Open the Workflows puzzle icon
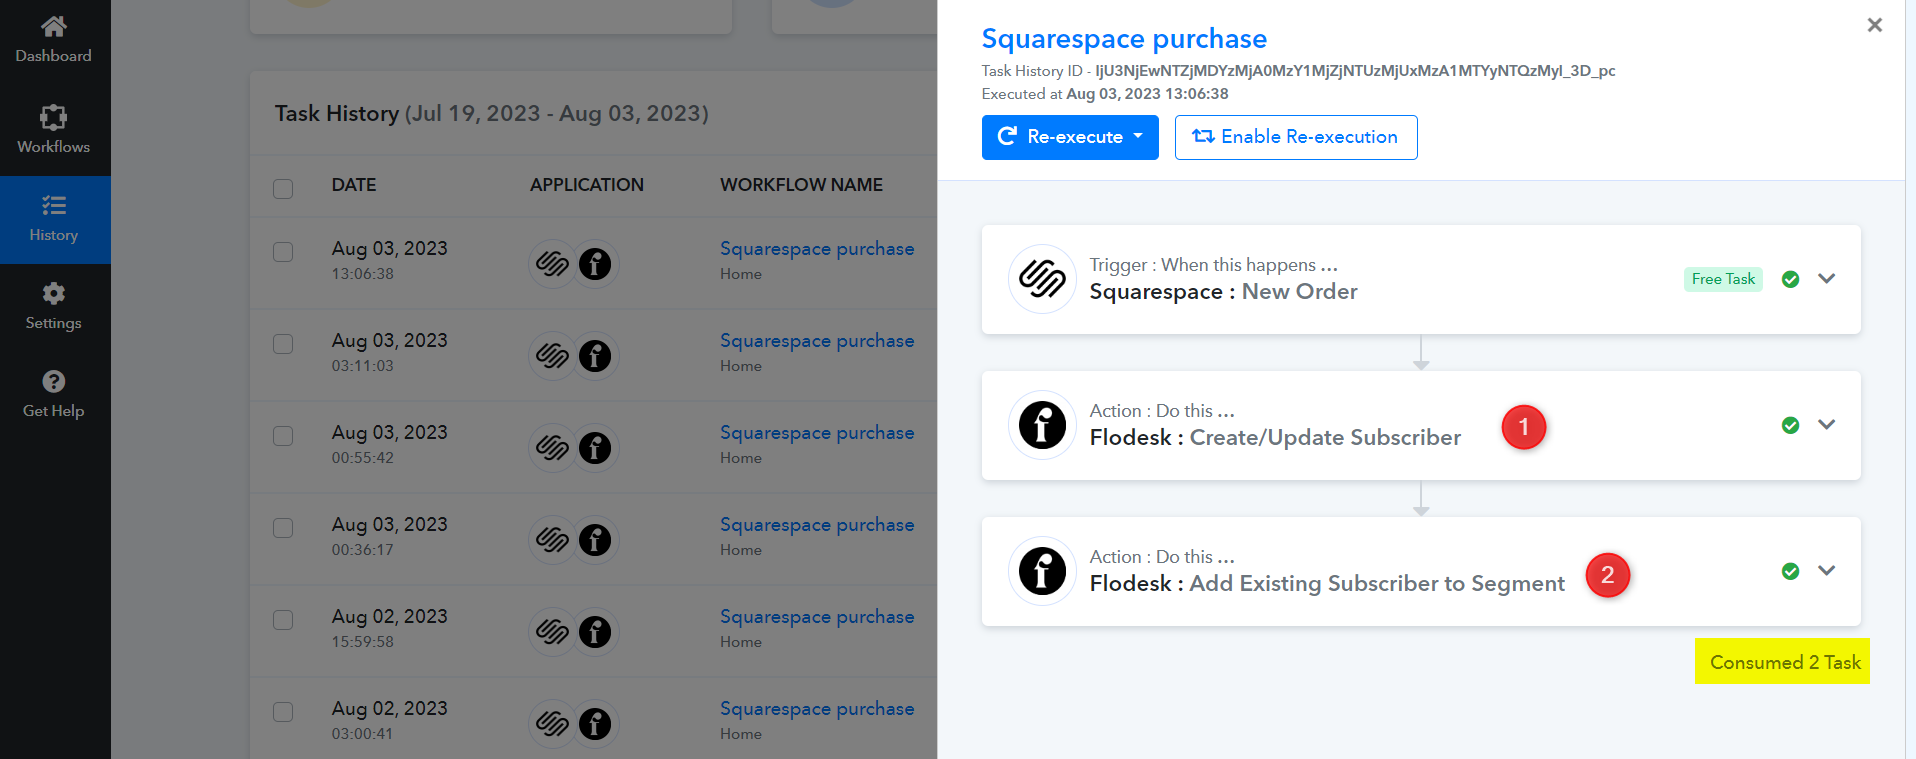Image resolution: width=1916 pixels, height=759 pixels. coord(54,117)
